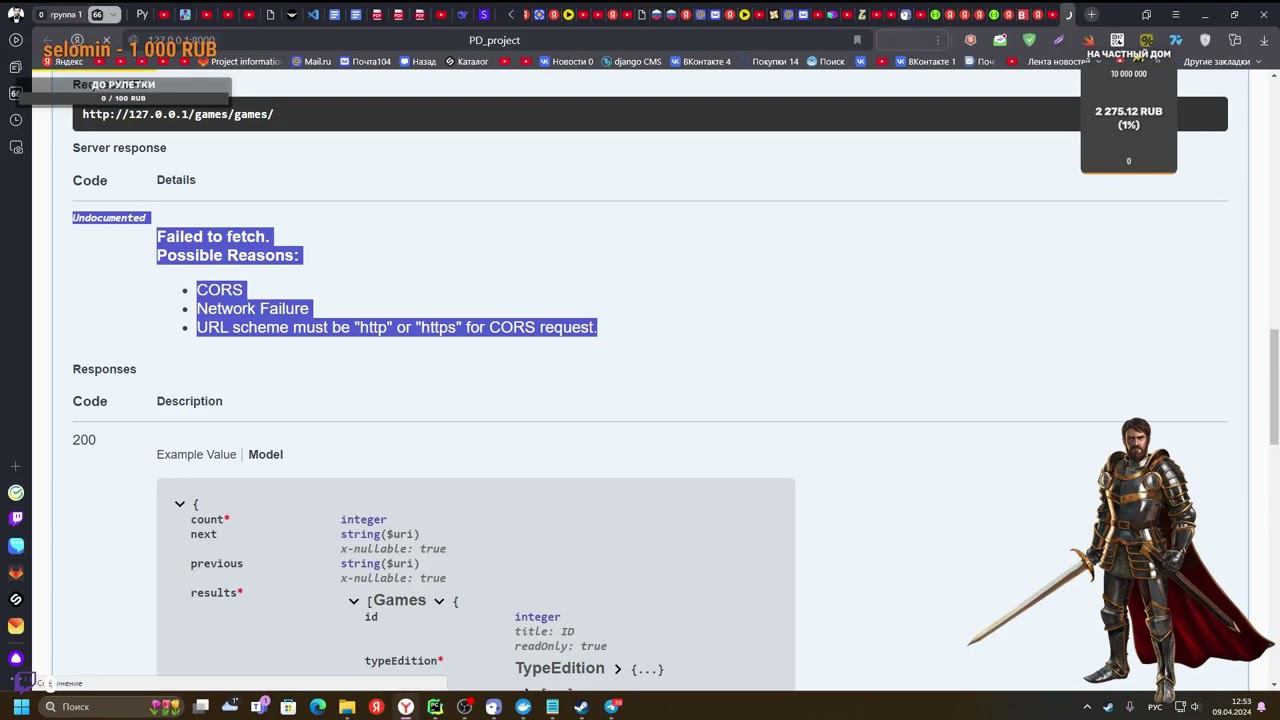Image resolution: width=1280 pixels, height=720 pixels.
Task: Launch PyCharm from the taskbar
Action: (x=435, y=707)
